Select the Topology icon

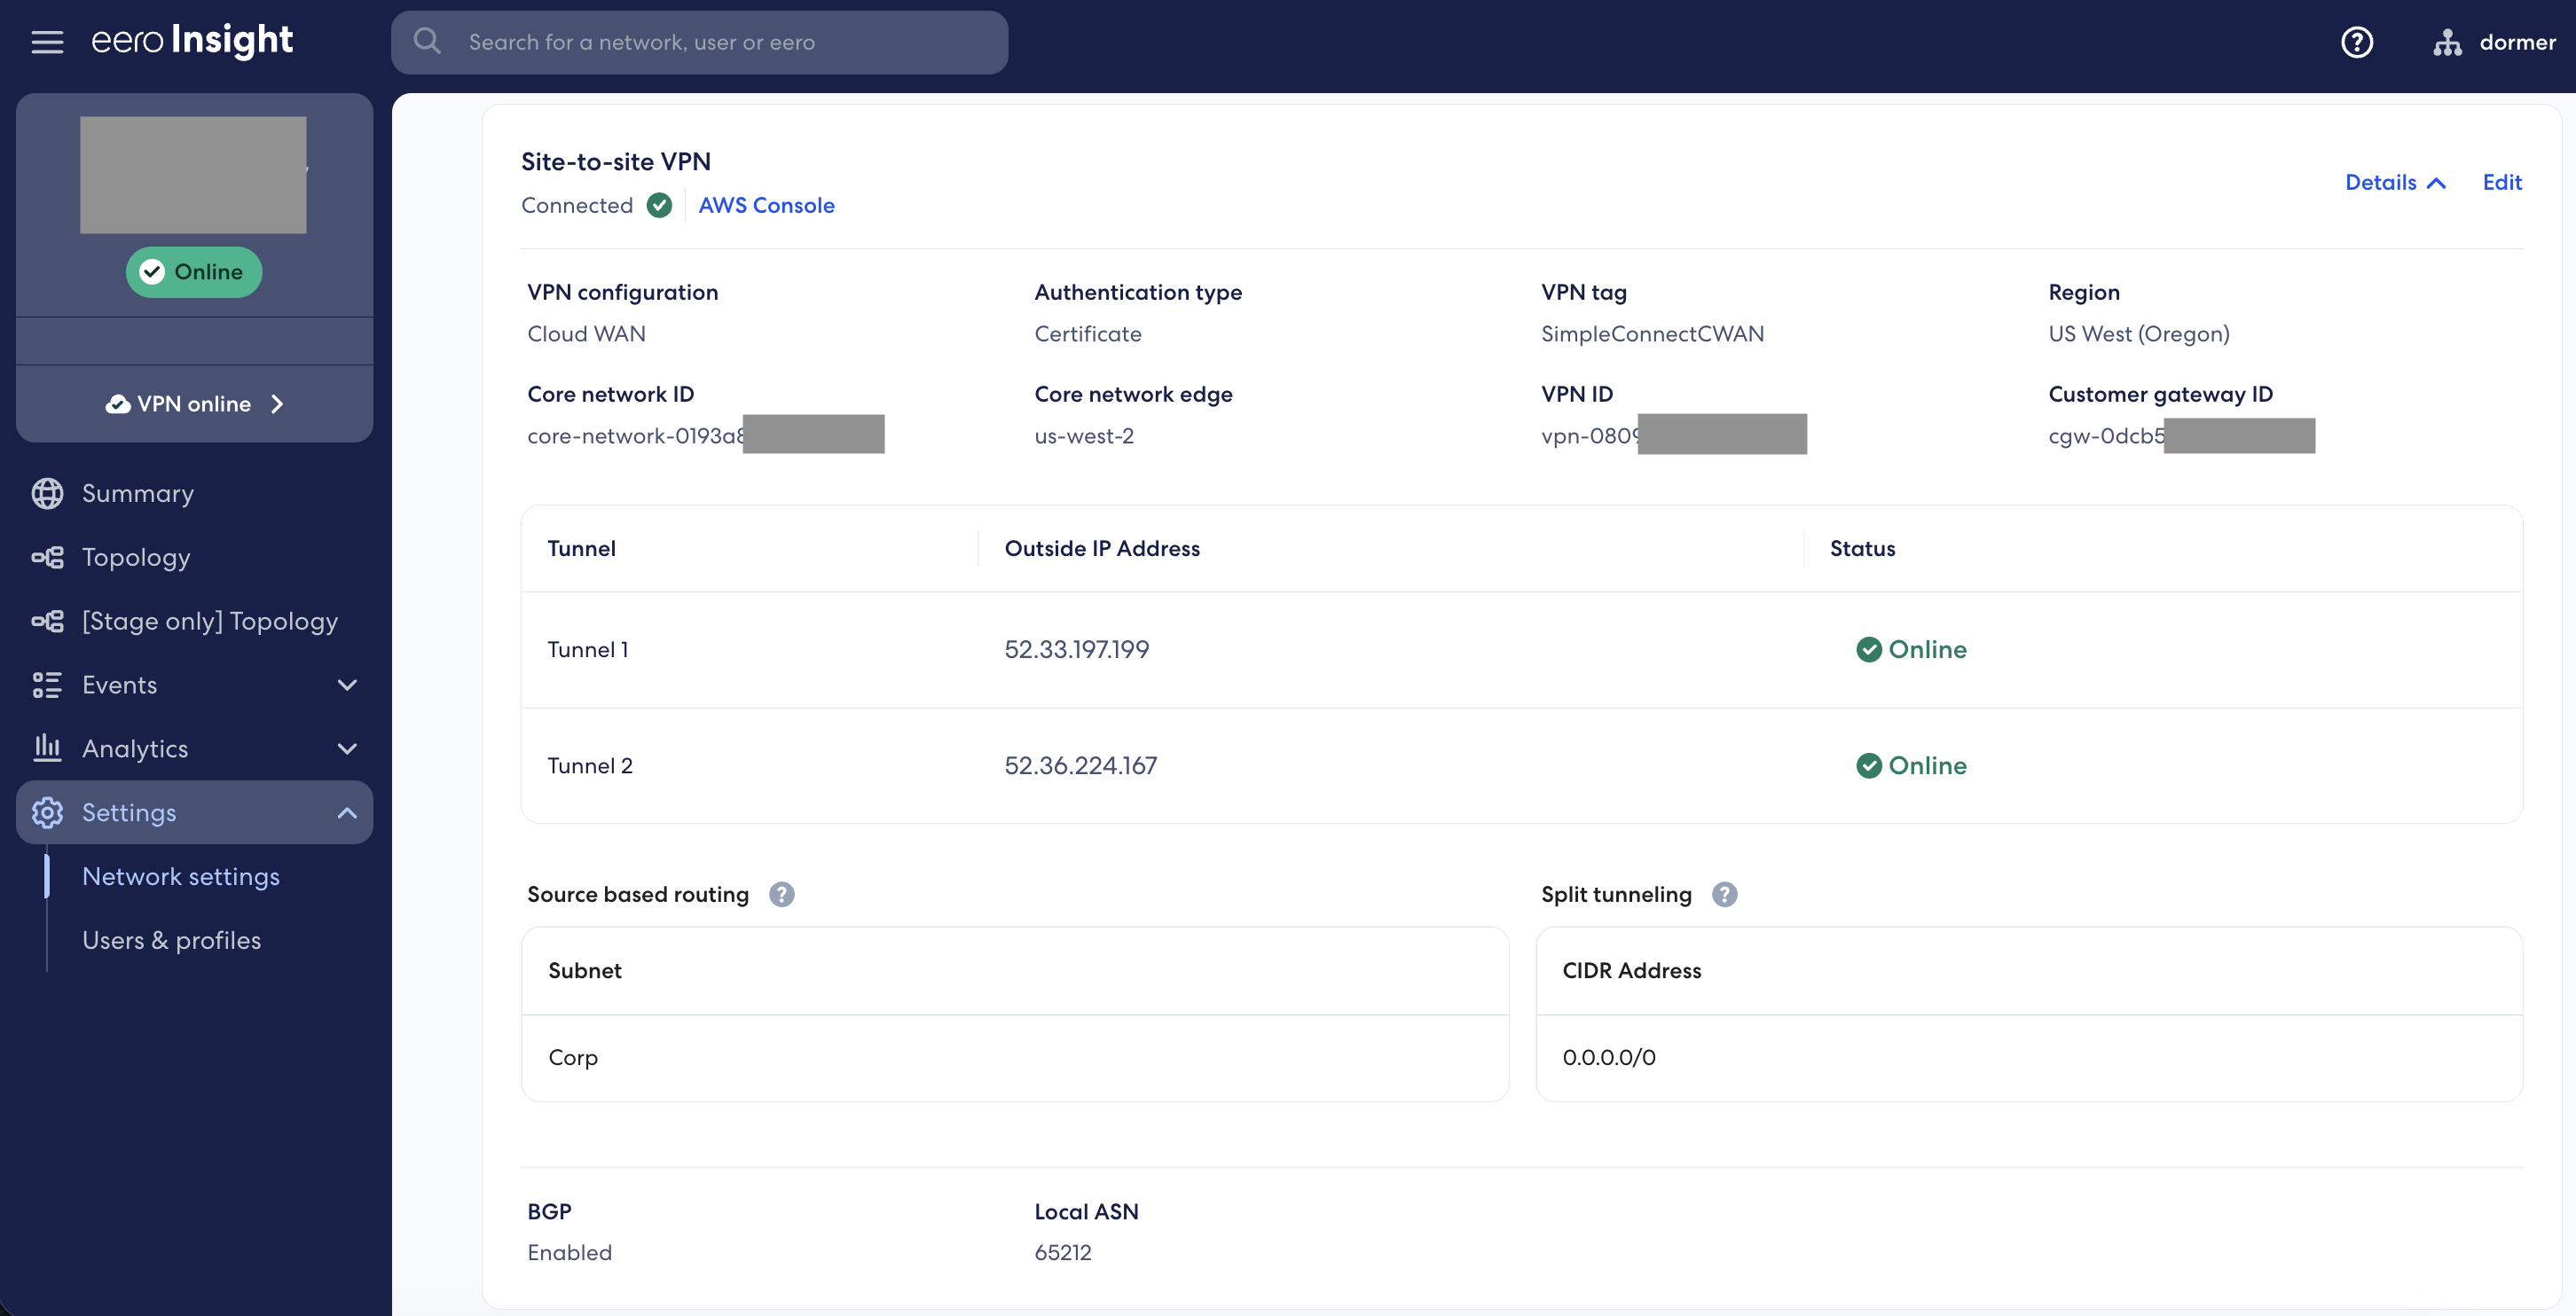click(x=47, y=557)
